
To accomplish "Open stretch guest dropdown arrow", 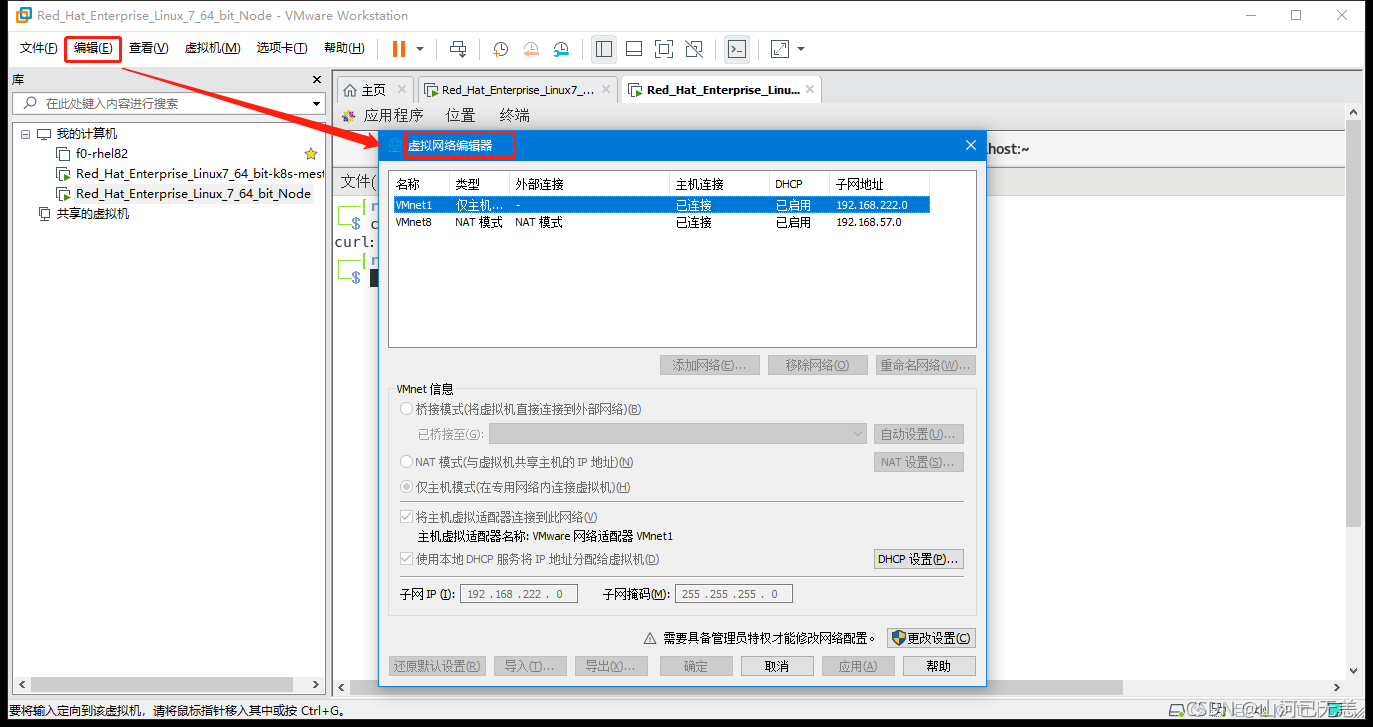I will coord(801,49).
